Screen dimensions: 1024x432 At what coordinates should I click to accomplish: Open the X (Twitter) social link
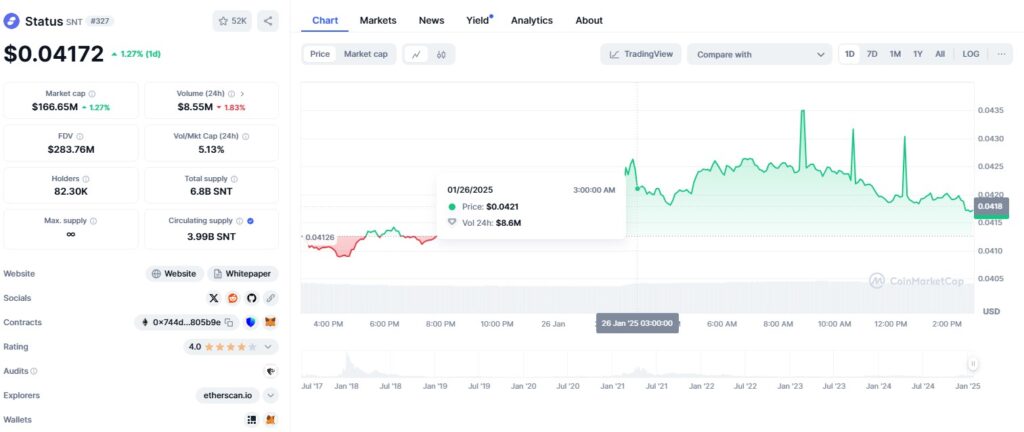[214, 298]
